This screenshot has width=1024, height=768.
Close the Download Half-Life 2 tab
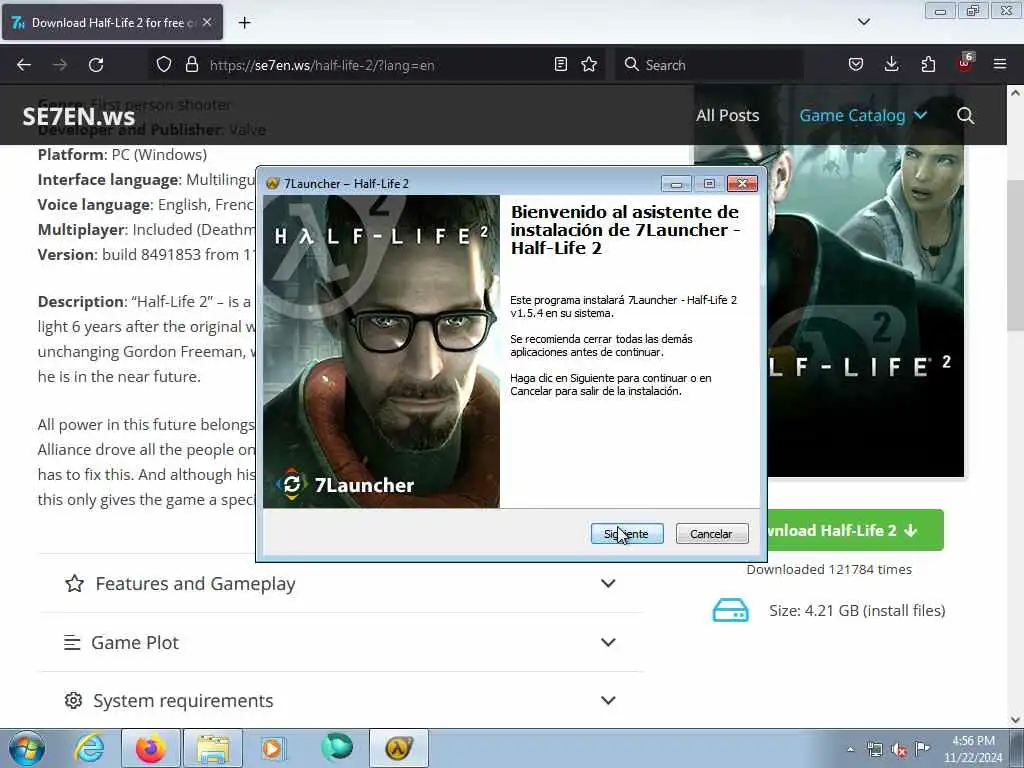click(x=207, y=22)
